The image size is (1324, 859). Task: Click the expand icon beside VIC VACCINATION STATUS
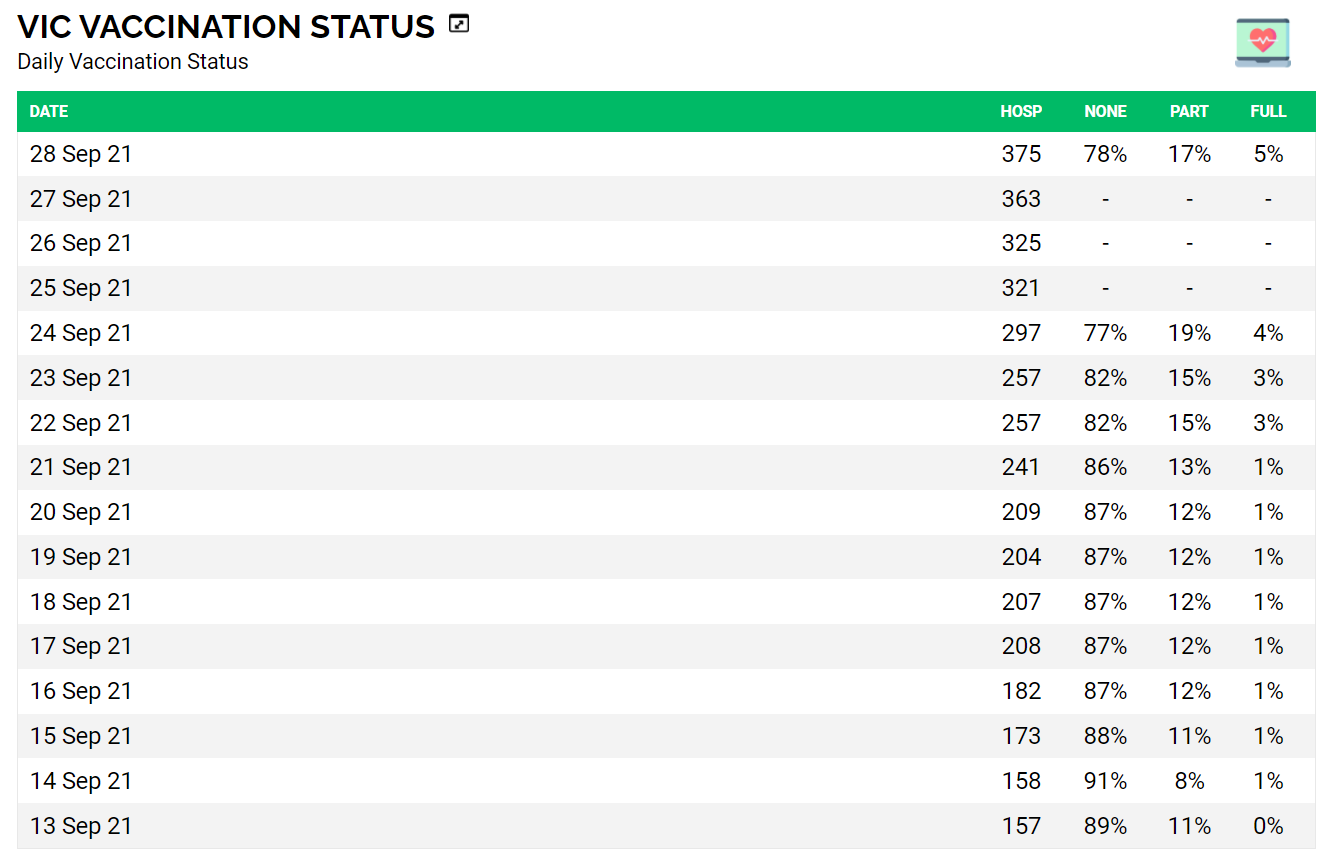pyautogui.click(x=459, y=24)
